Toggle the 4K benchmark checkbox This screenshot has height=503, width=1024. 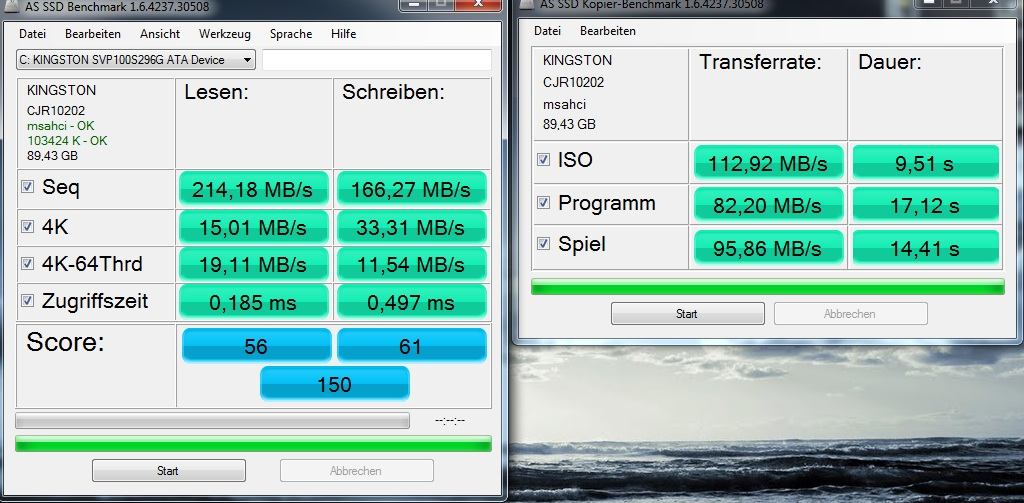point(27,227)
